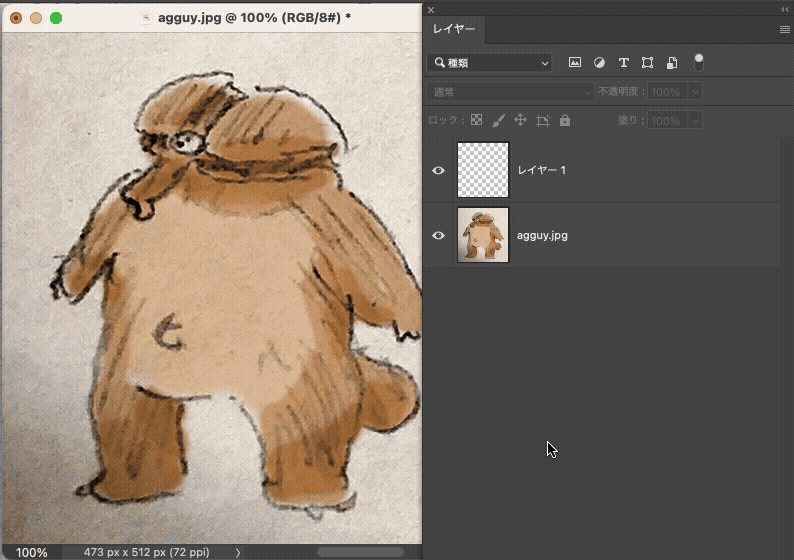This screenshot has height=560, width=794.
Task: Open the layers panel hamburger menu
Action: 784,30
